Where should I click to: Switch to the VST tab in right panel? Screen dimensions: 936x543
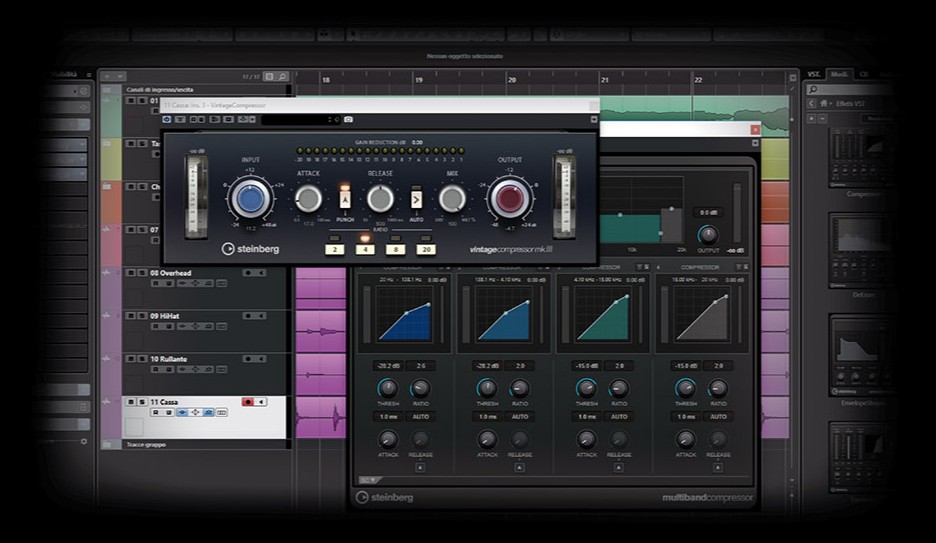(x=815, y=74)
